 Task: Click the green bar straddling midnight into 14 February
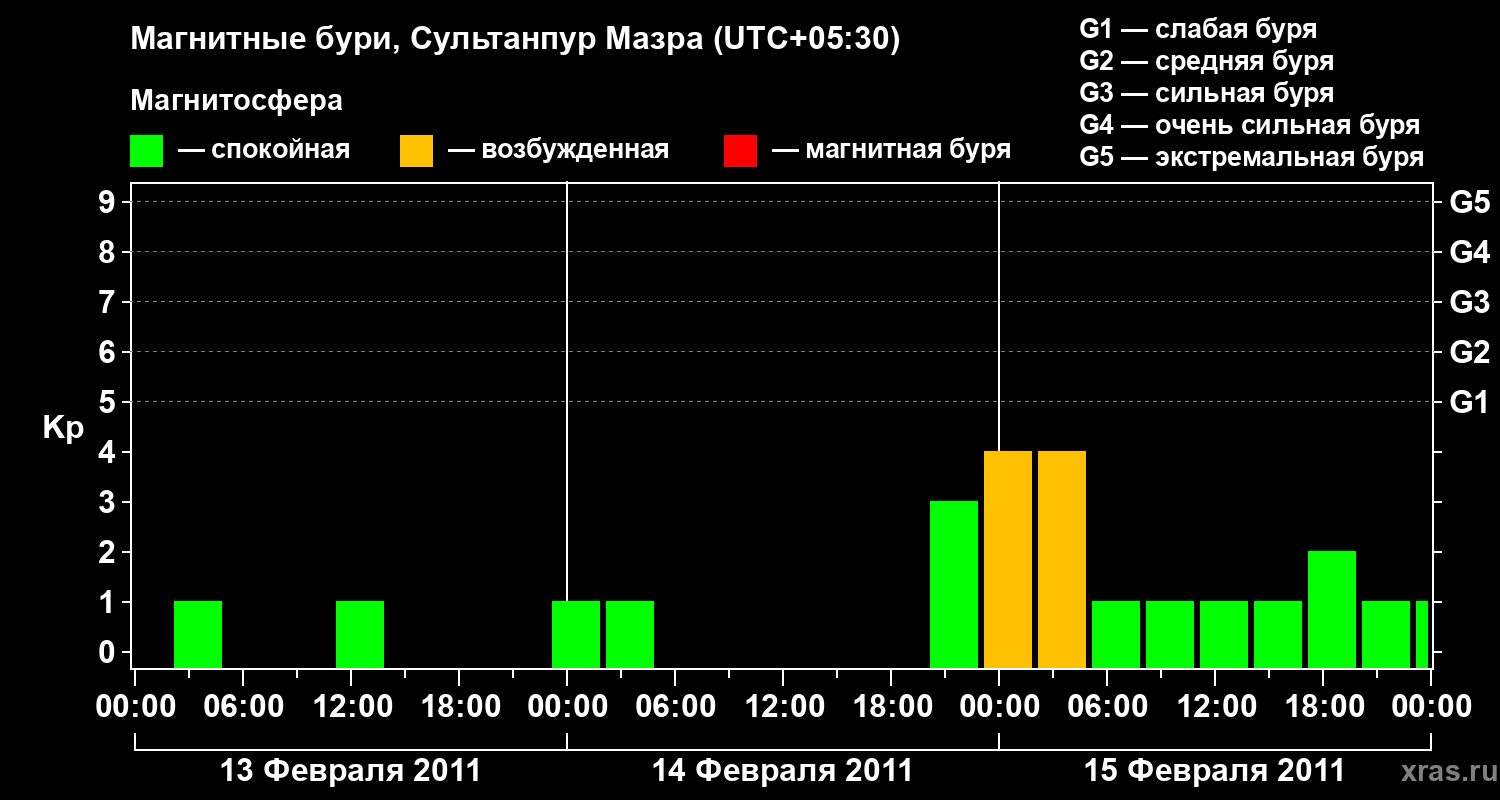click(576, 634)
